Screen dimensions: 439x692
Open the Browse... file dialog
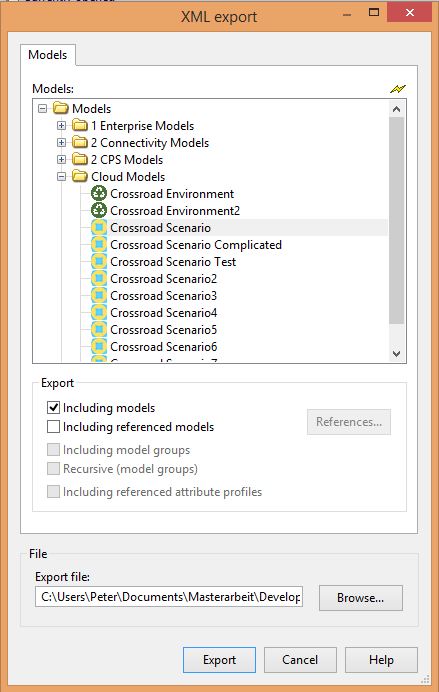pos(360,598)
